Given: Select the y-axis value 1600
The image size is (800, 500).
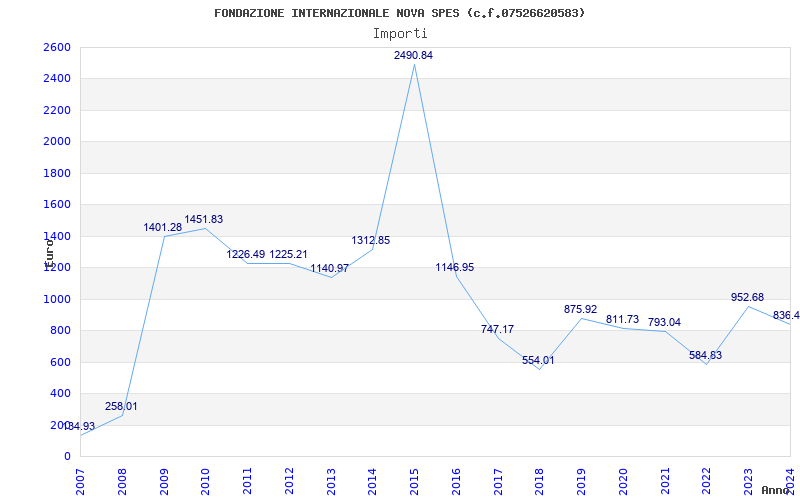Looking at the screenshot, I should pos(57,205).
